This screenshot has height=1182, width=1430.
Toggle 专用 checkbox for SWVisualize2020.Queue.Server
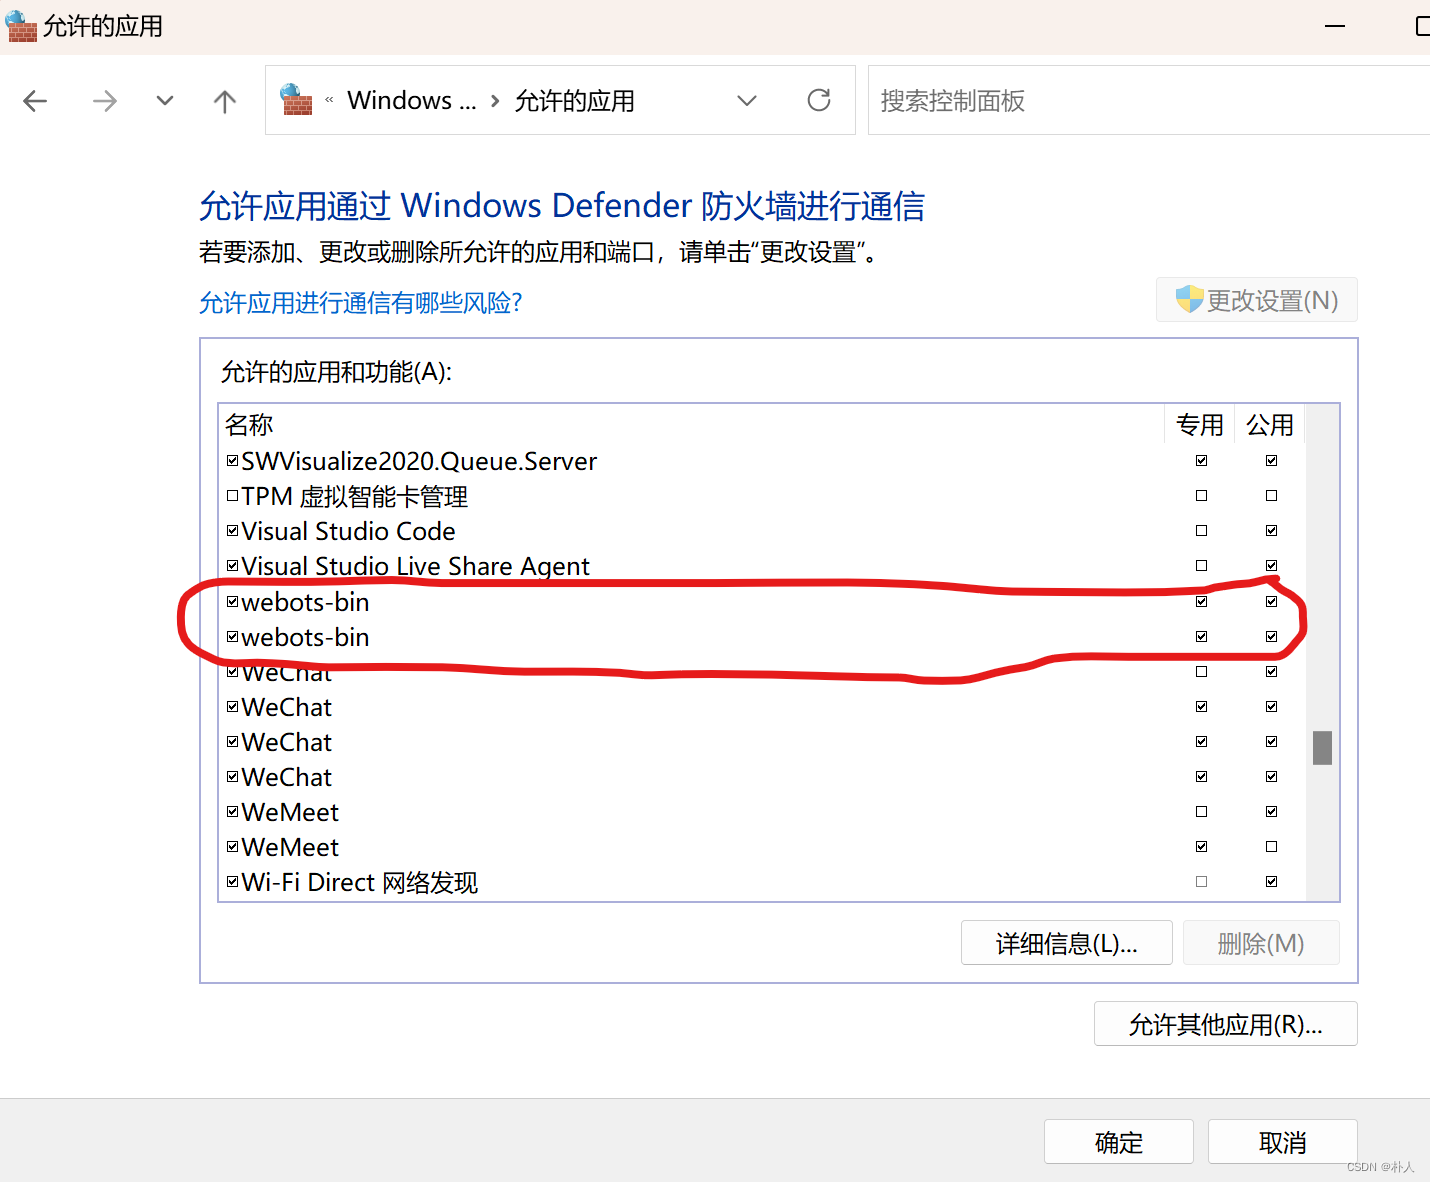click(x=1201, y=461)
